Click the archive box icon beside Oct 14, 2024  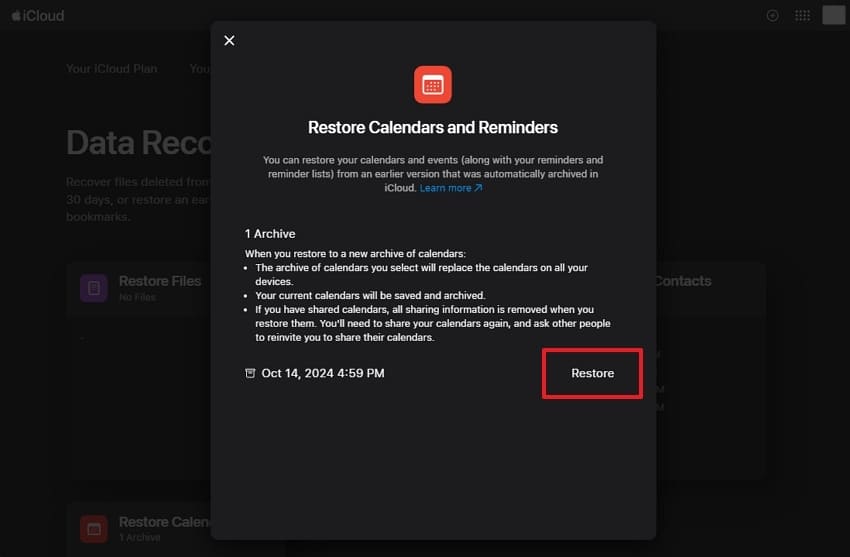click(x=250, y=373)
